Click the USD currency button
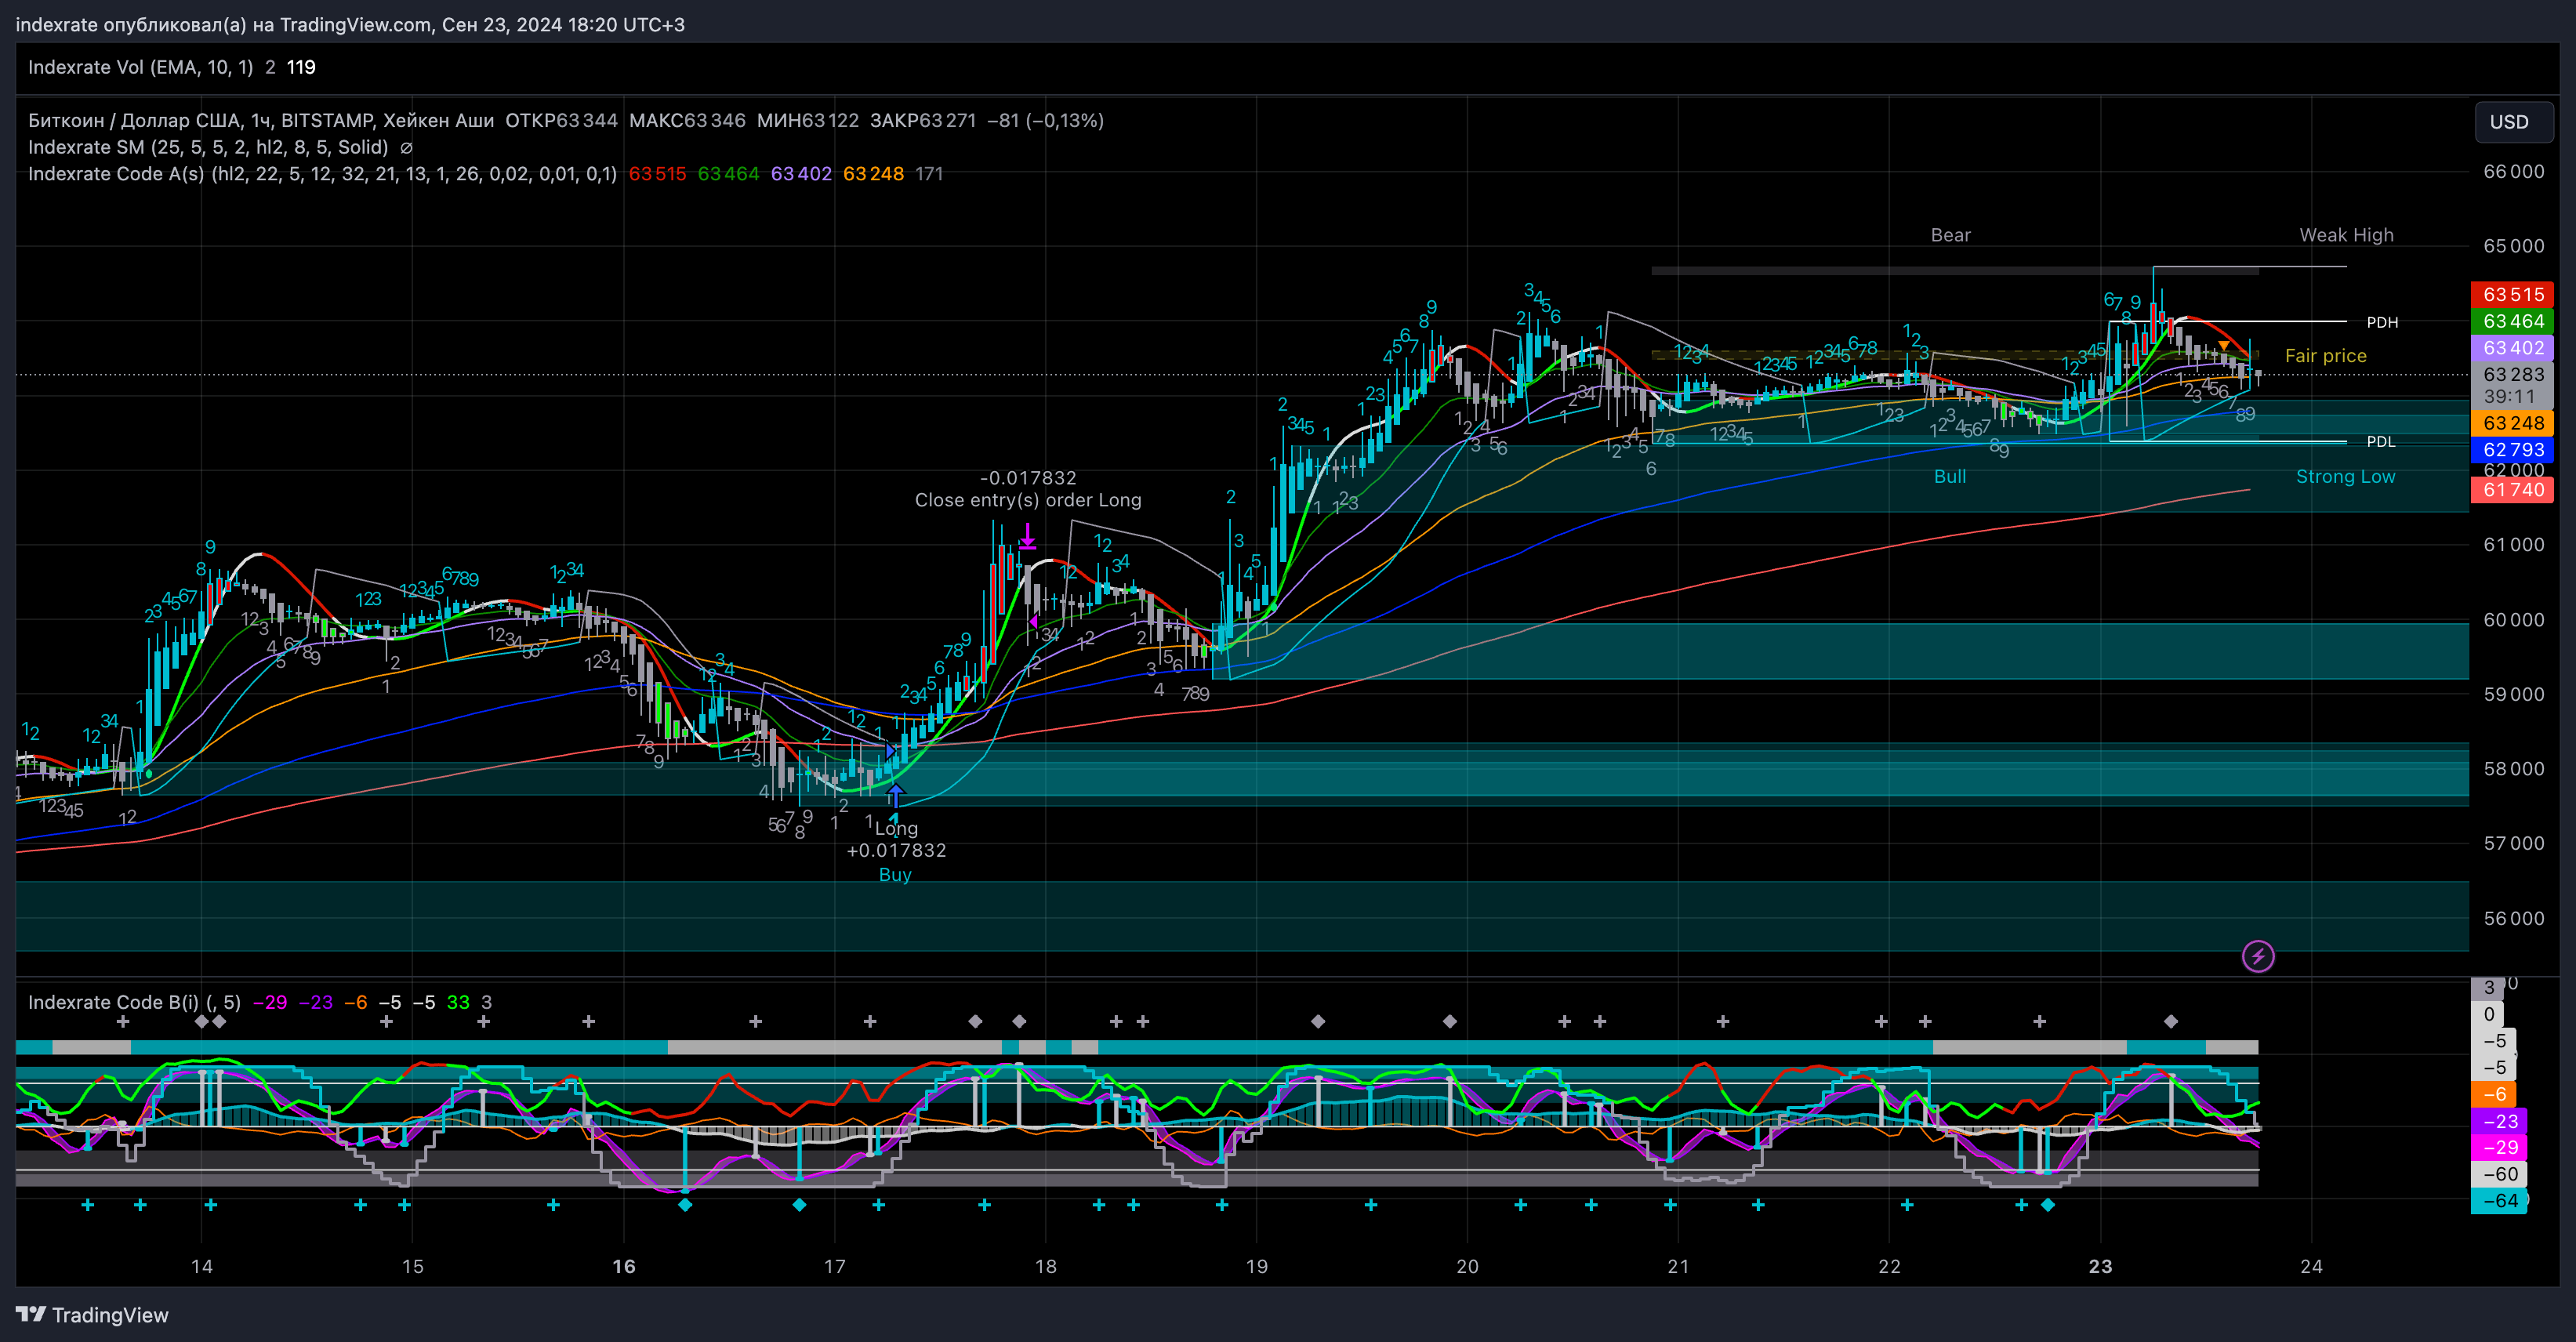Screen dimensions: 2576x1342 [2513, 122]
